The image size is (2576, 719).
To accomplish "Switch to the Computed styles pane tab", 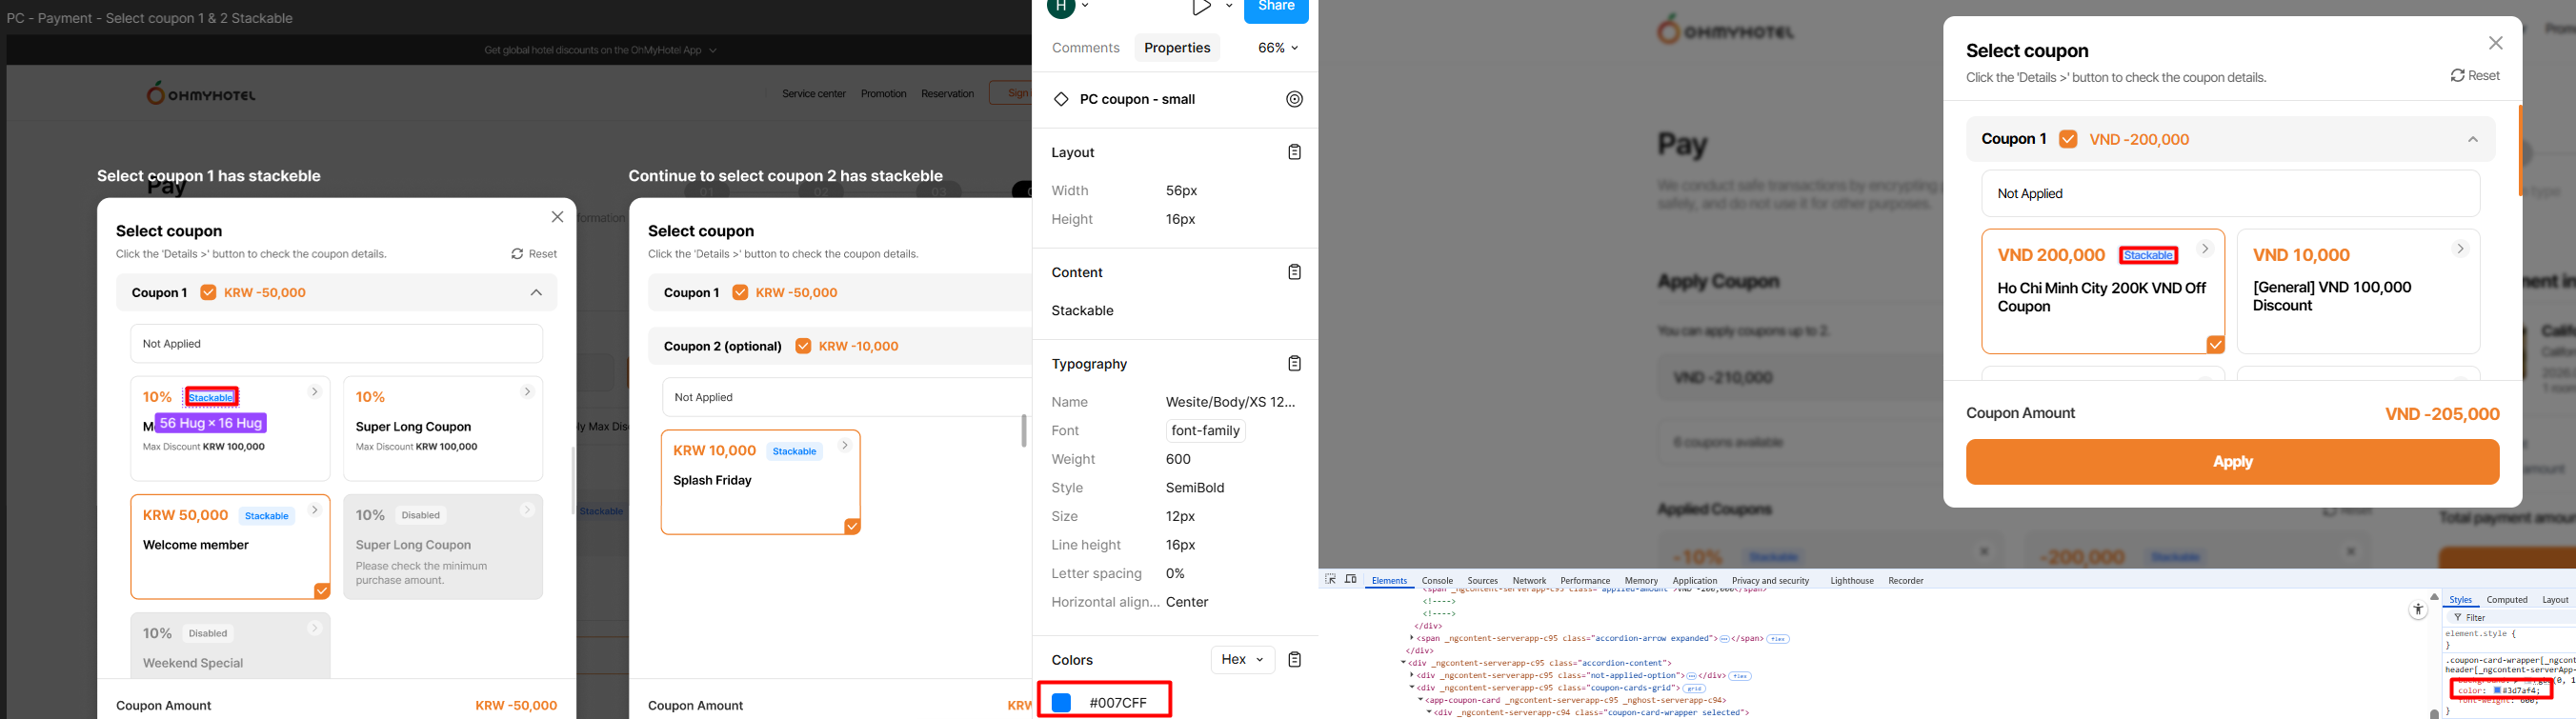I will click(x=2507, y=600).
